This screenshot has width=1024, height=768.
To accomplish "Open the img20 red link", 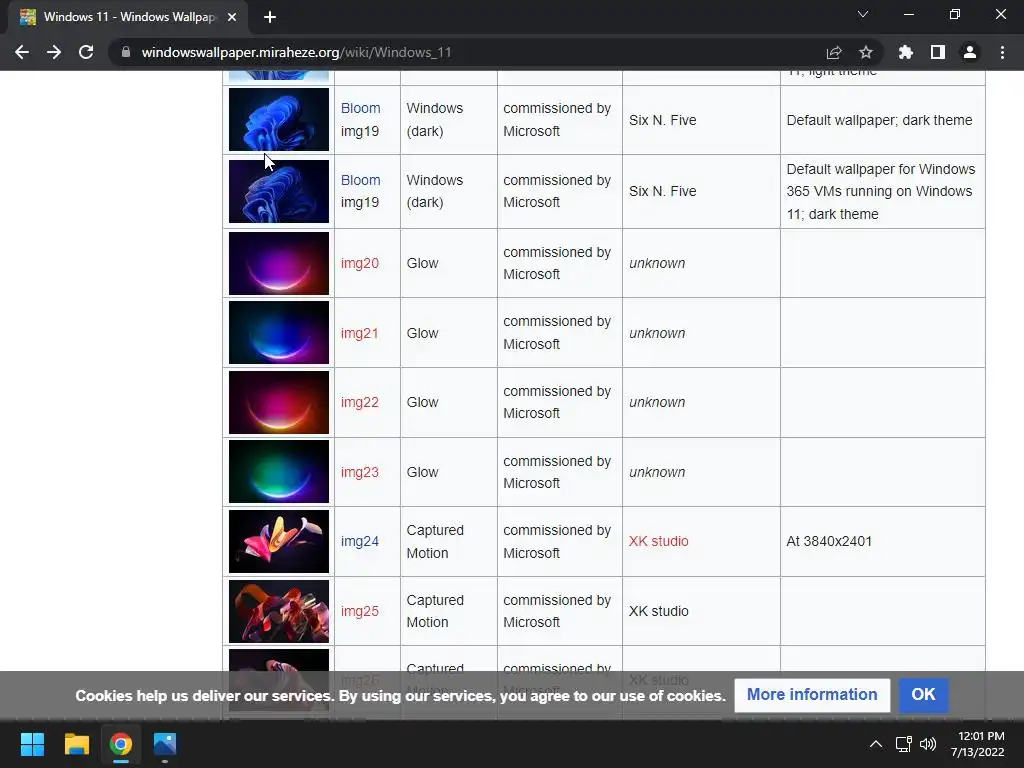I will 360,263.
